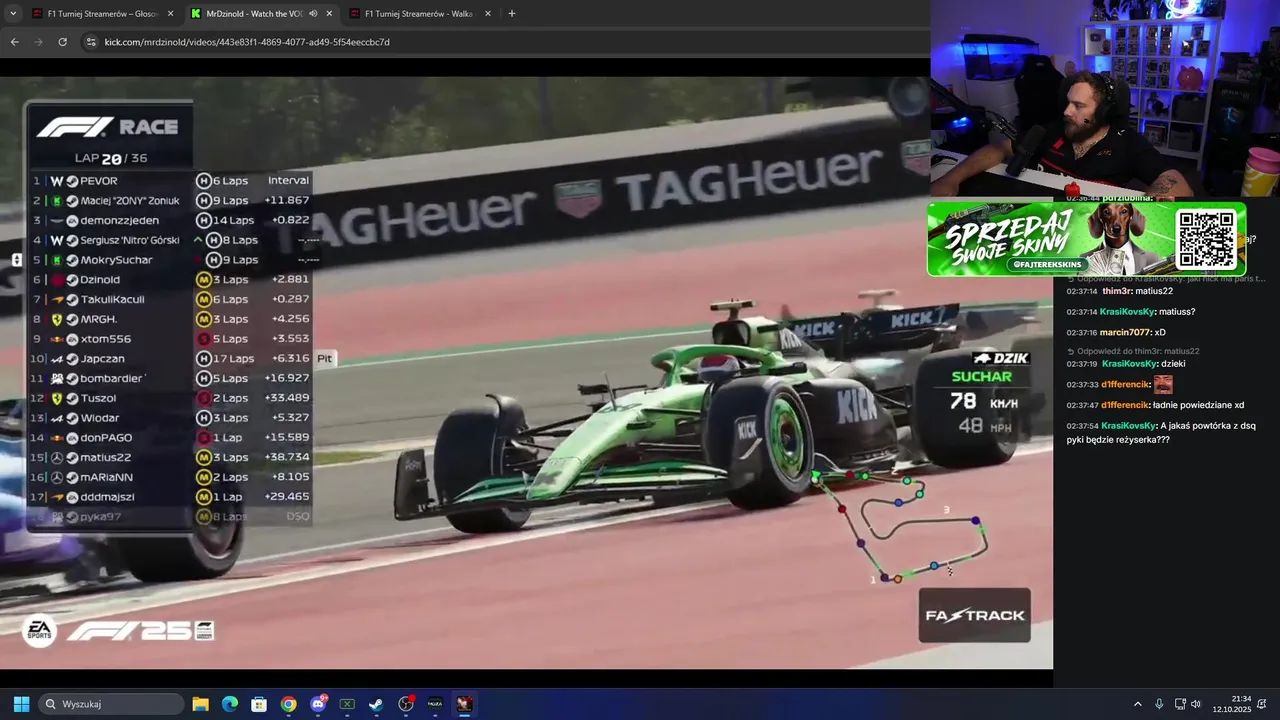Click KrasiKovsKy's name on the 'dzieki' message
The width and height of the screenshot is (1280, 720).
tap(1129, 364)
